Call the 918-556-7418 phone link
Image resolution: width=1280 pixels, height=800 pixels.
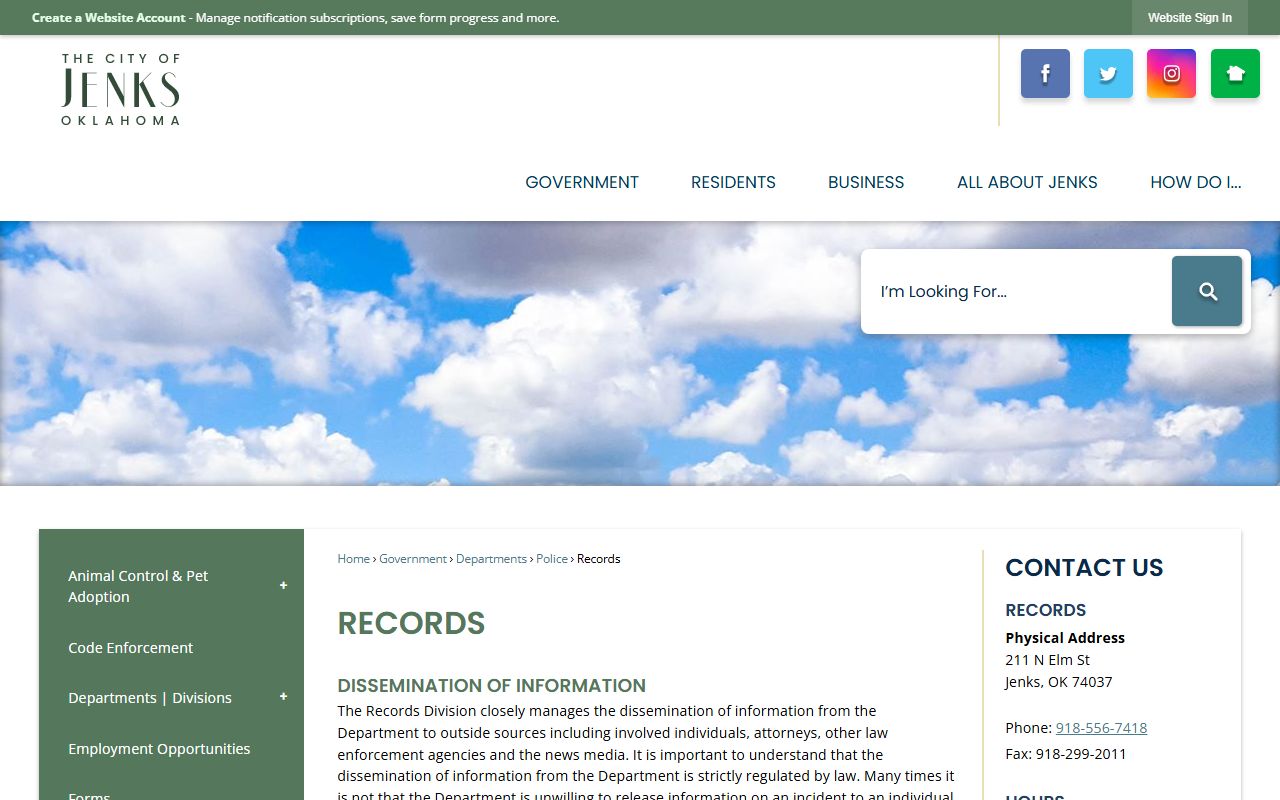pyautogui.click(x=1101, y=728)
